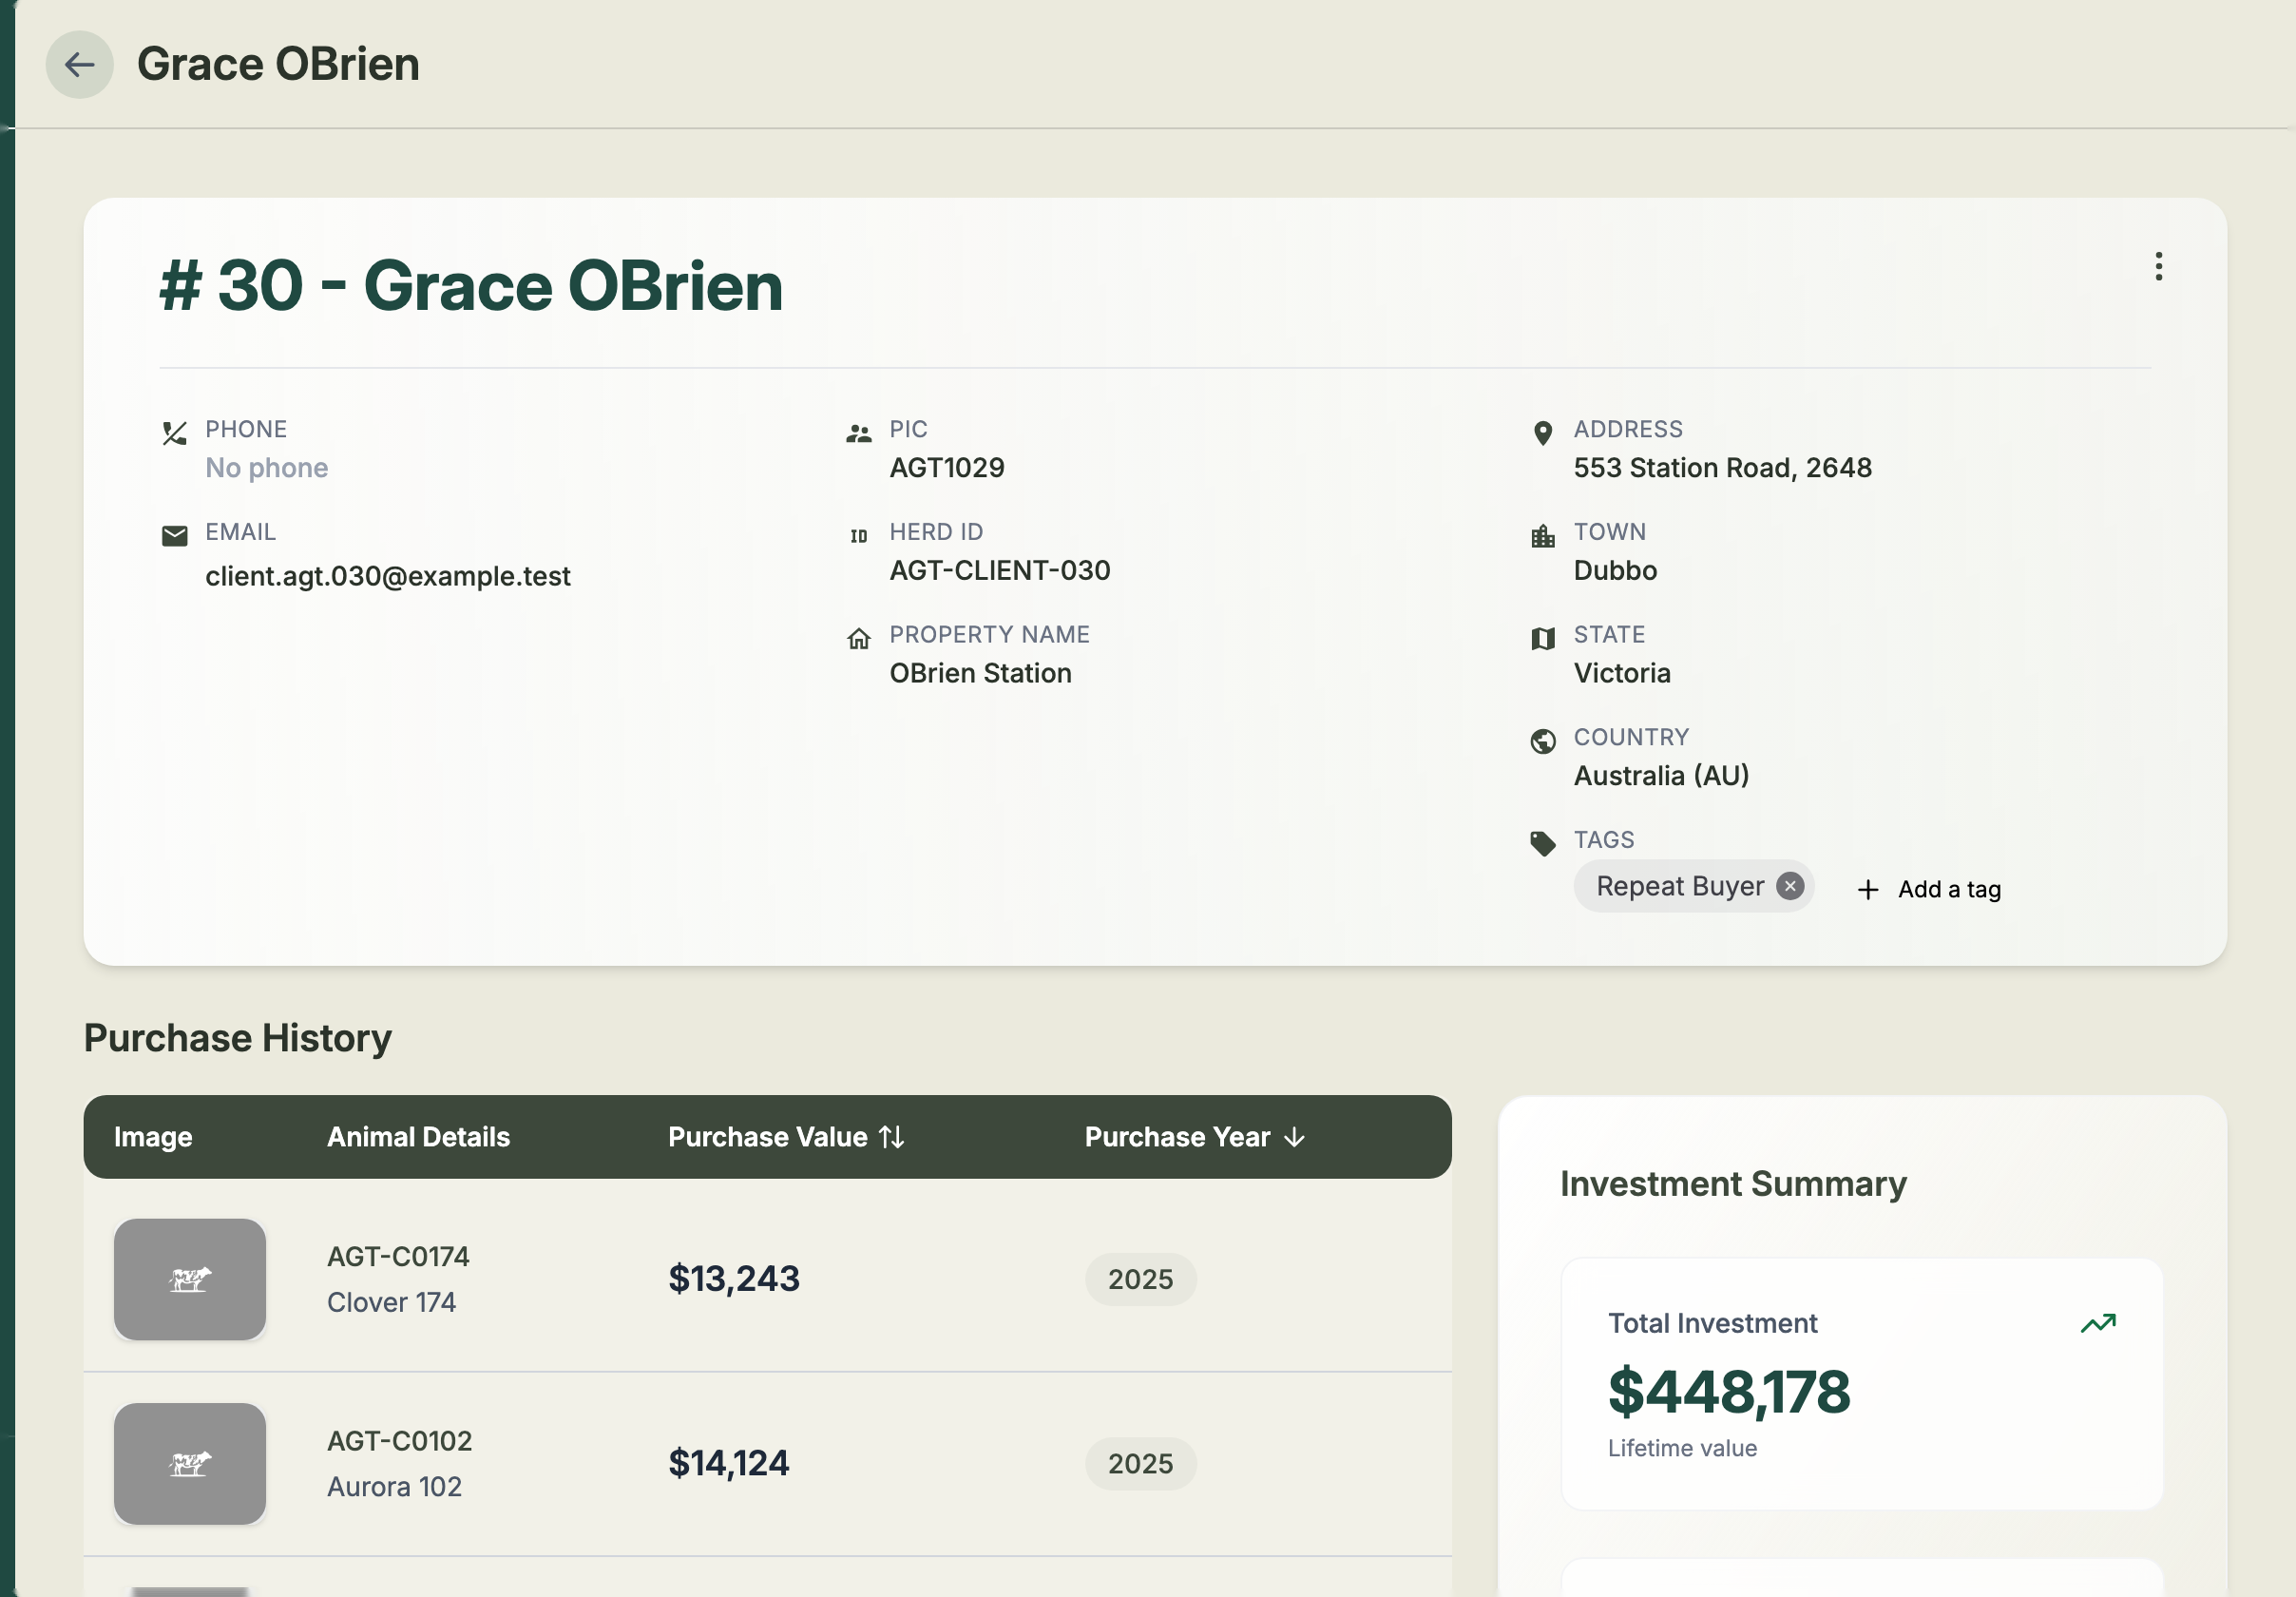Open the three-dot options menu
The image size is (2296, 1597).
pos(2158,266)
